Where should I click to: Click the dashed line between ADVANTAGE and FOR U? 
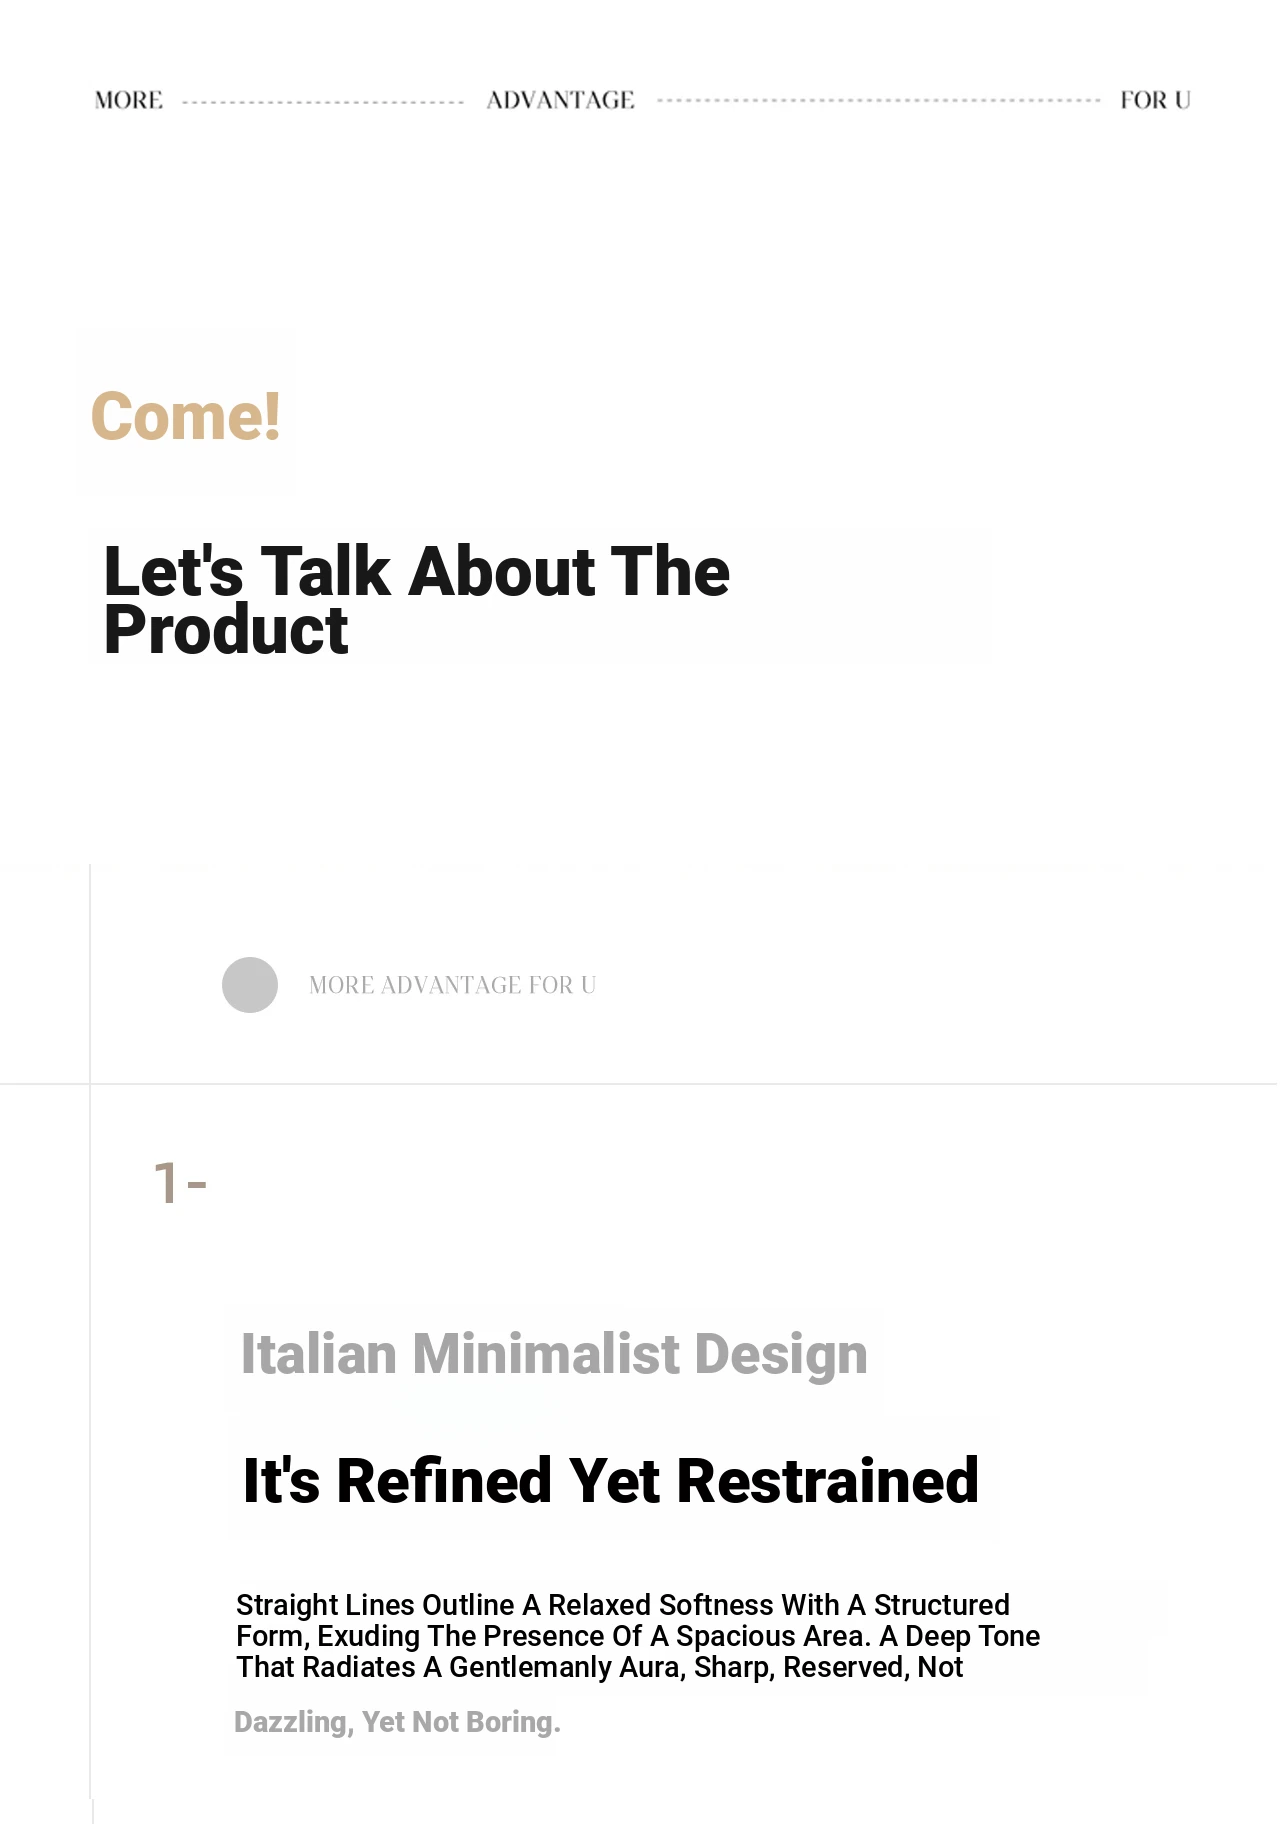point(878,101)
